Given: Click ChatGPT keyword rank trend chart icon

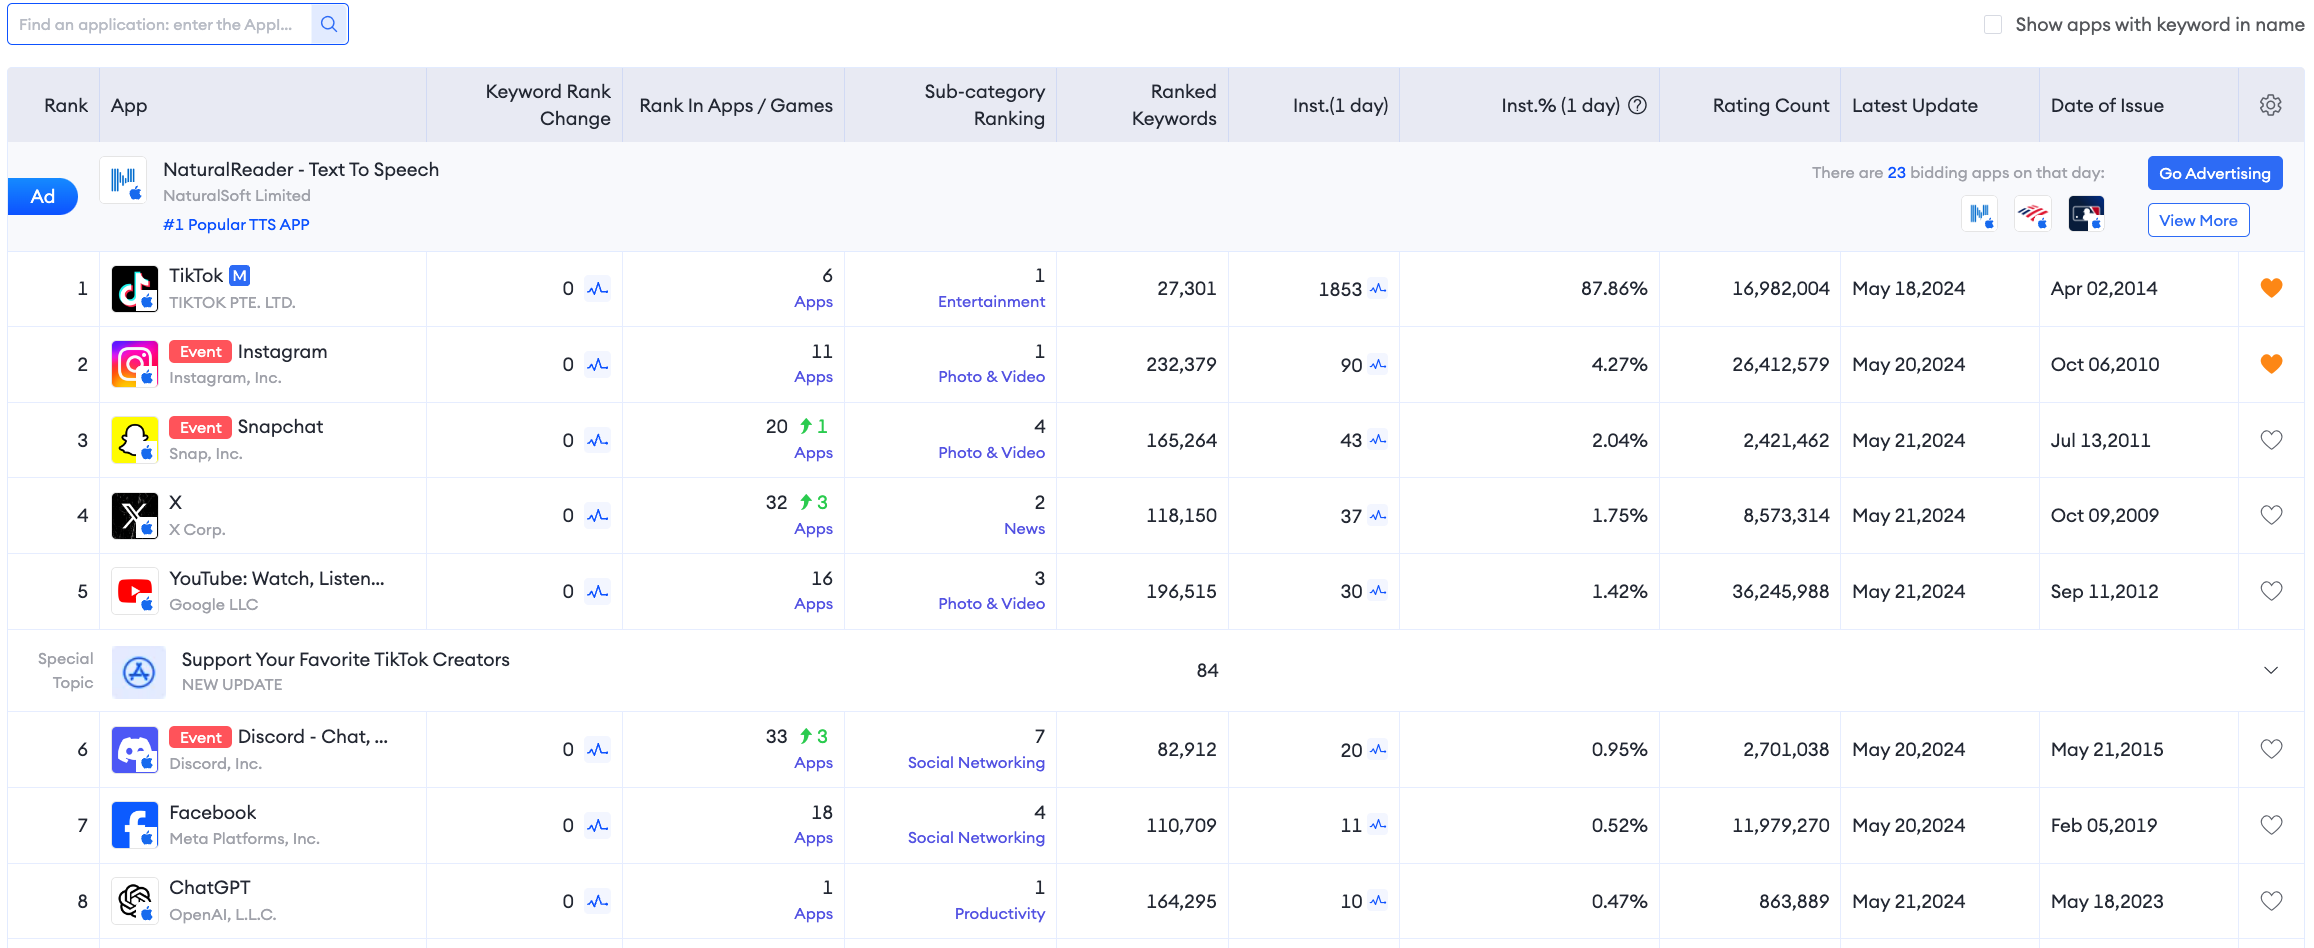Looking at the screenshot, I should click(598, 901).
